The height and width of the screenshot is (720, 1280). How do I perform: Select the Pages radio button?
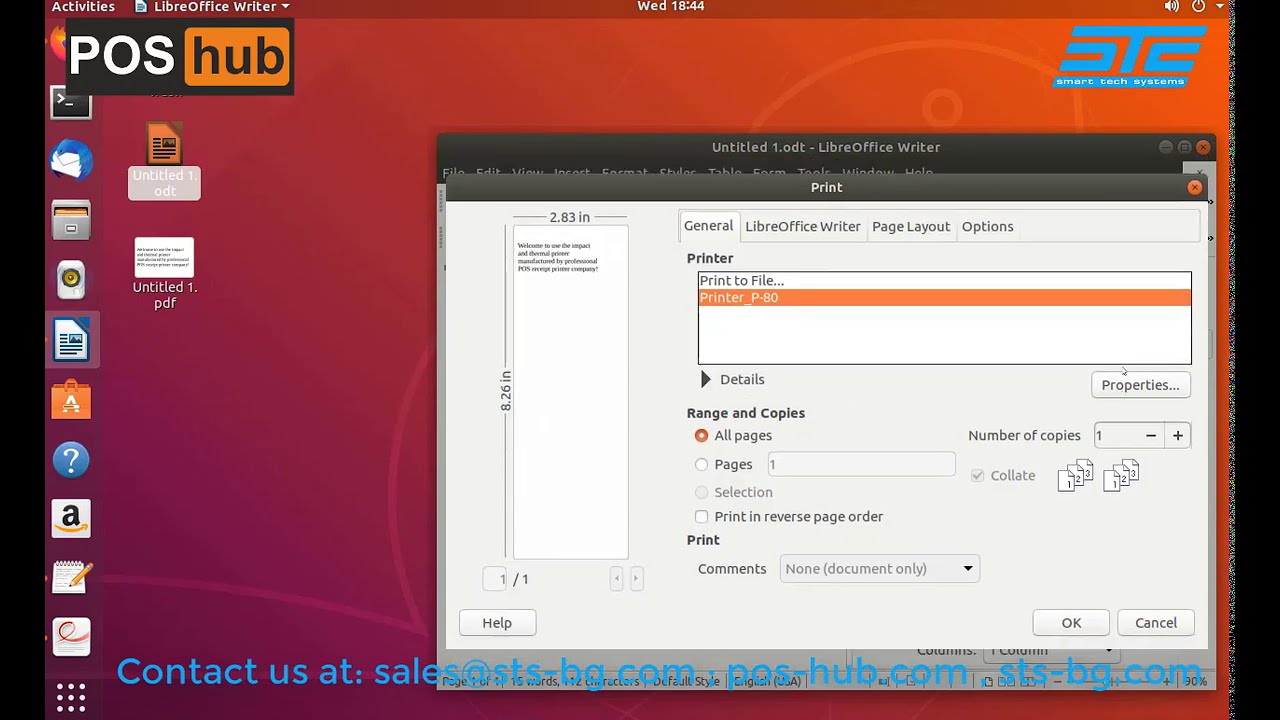pyautogui.click(x=701, y=465)
